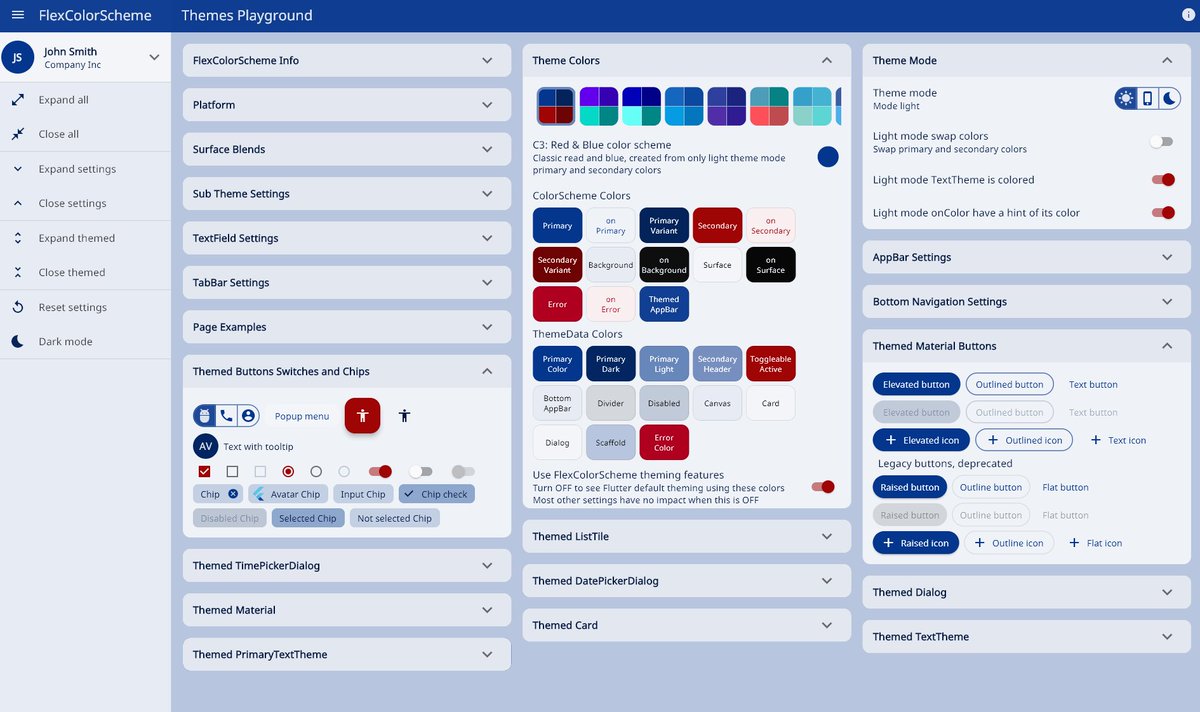Uncheck the red checked checkbox
Viewport: 1200px width, 712px height.
point(205,471)
